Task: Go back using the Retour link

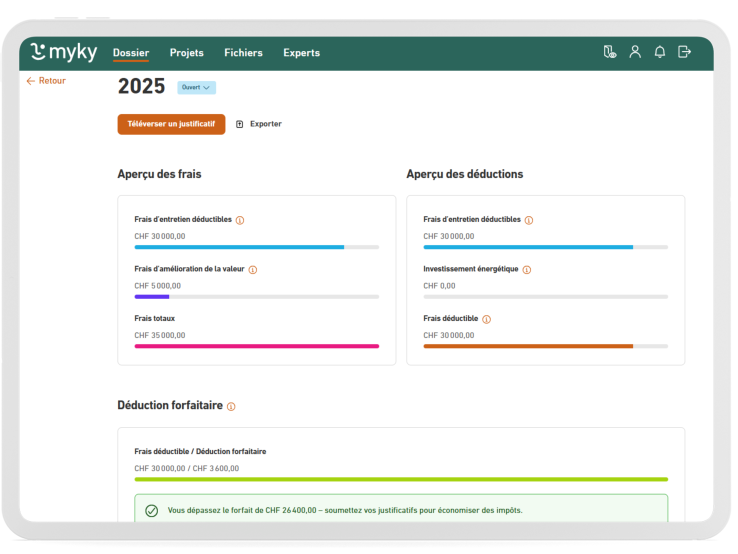Action: click(46, 81)
